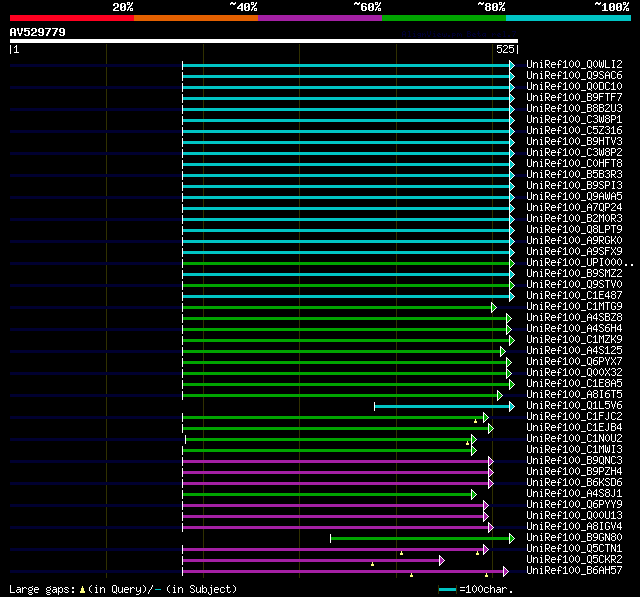Choose subject UniRef100_B9GN80
The width and height of the screenshot is (640, 597).
tap(574, 538)
